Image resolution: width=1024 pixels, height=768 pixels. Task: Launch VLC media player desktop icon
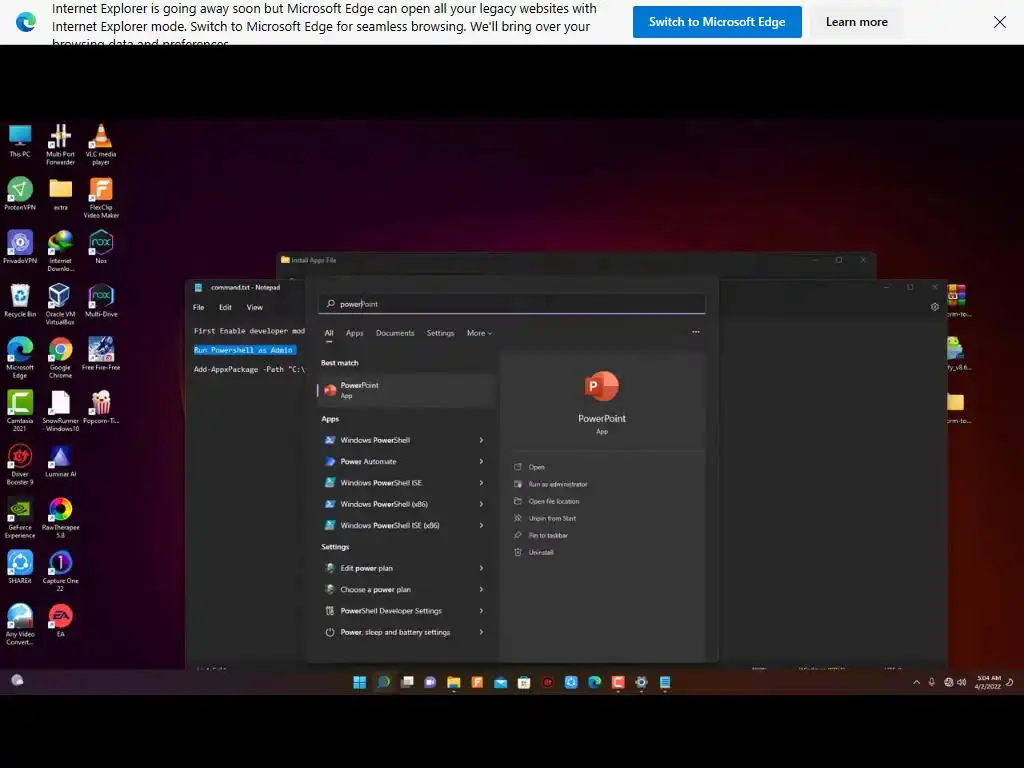point(101,144)
